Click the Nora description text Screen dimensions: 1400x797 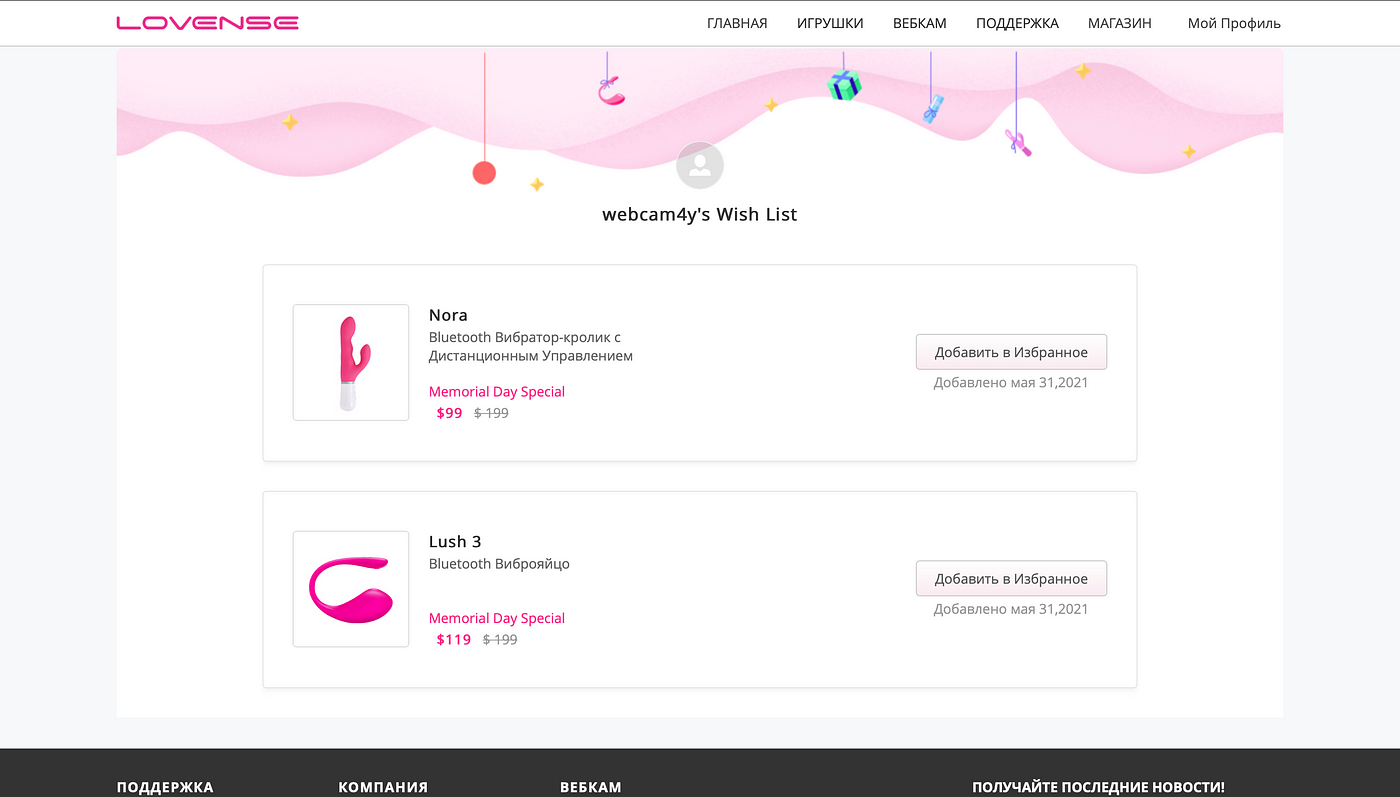point(531,346)
